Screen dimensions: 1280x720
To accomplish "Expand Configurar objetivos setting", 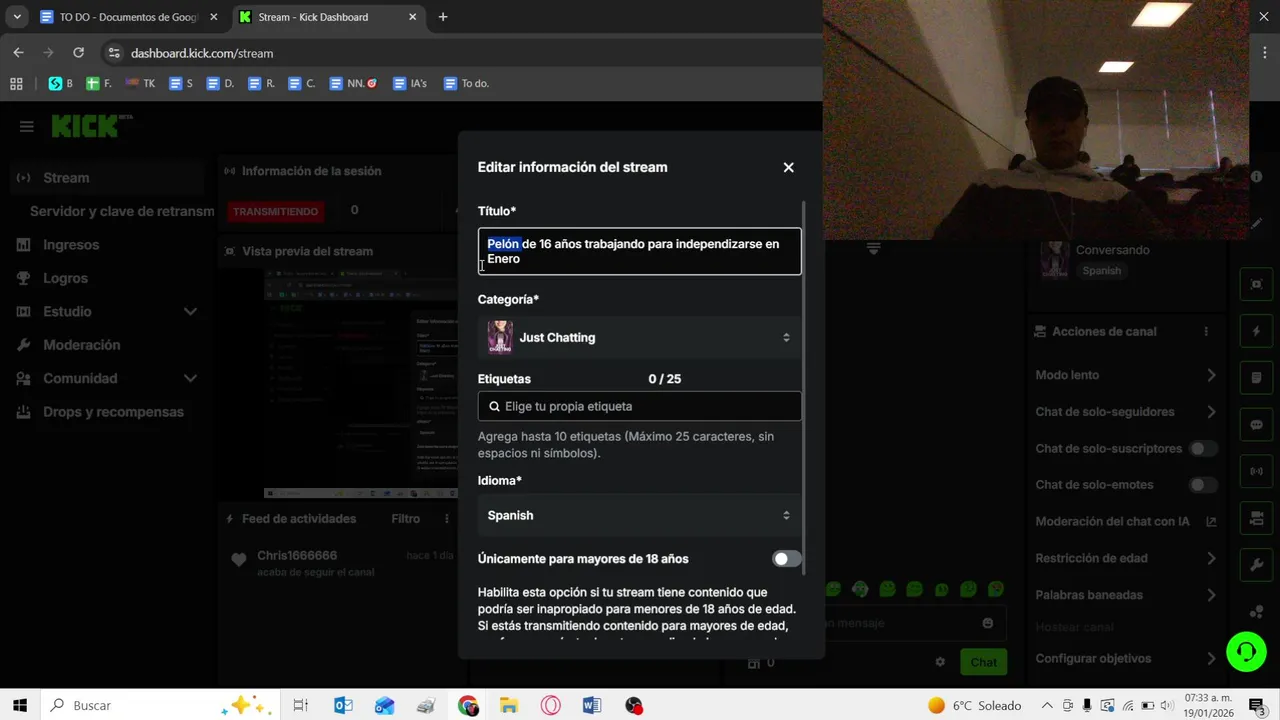I will tap(1126, 659).
